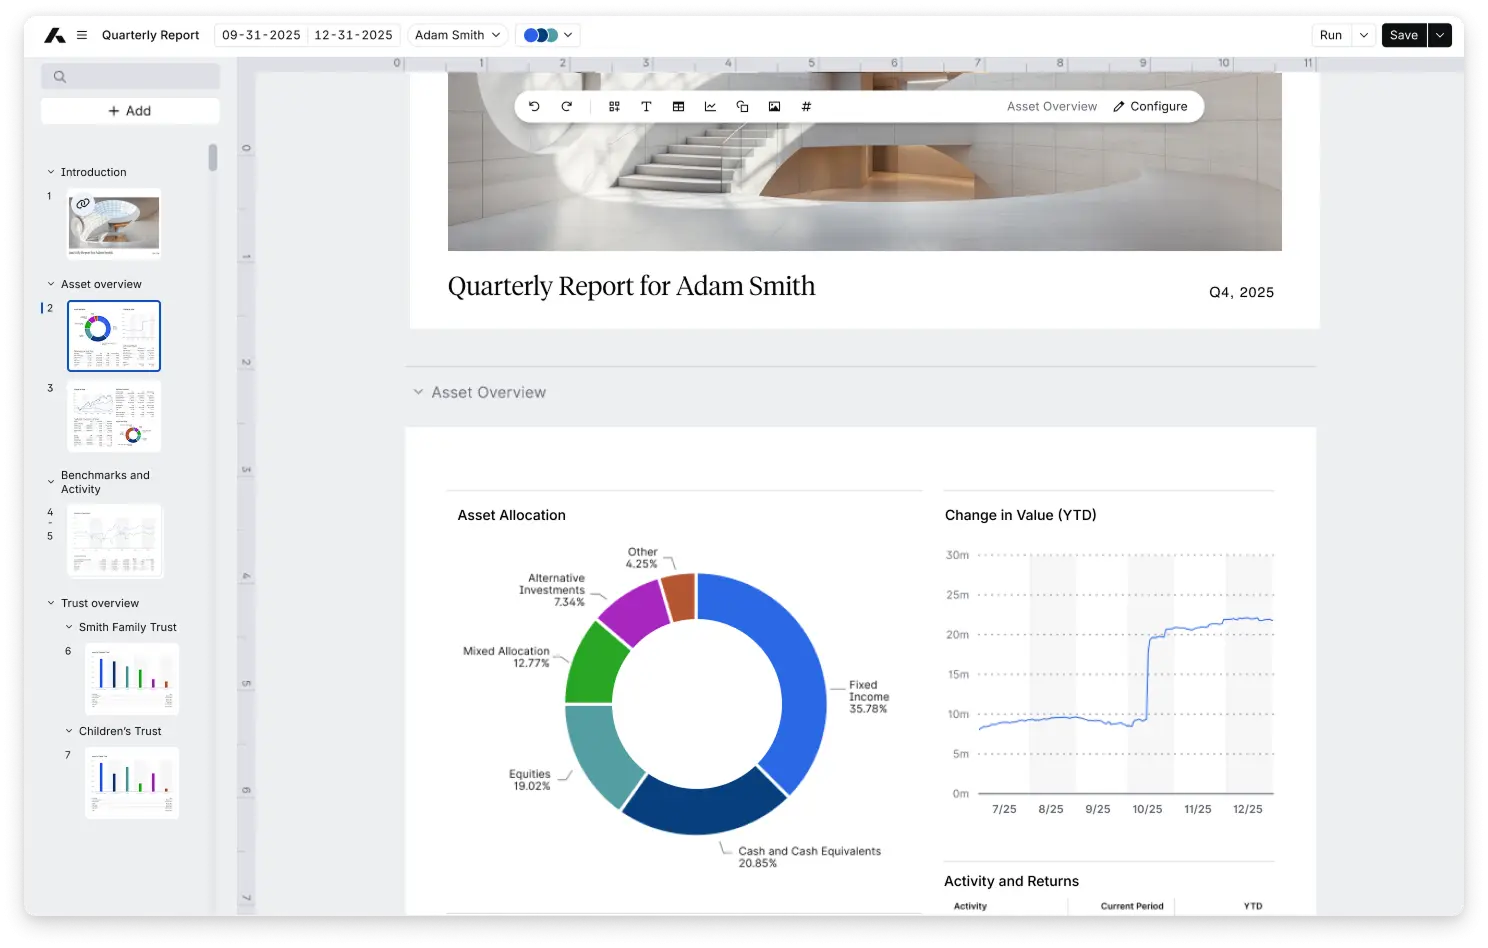Viewport: 1488px width, 948px height.
Task: Insert an image using the picture icon
Action: [x=774, y=106]
